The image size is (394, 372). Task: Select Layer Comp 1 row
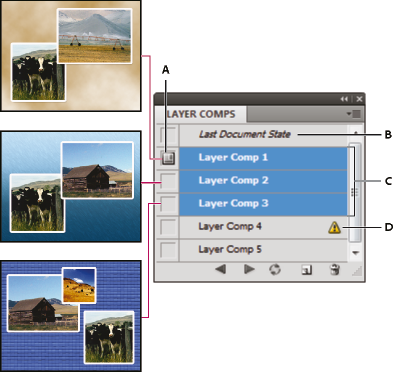point(263,158)
